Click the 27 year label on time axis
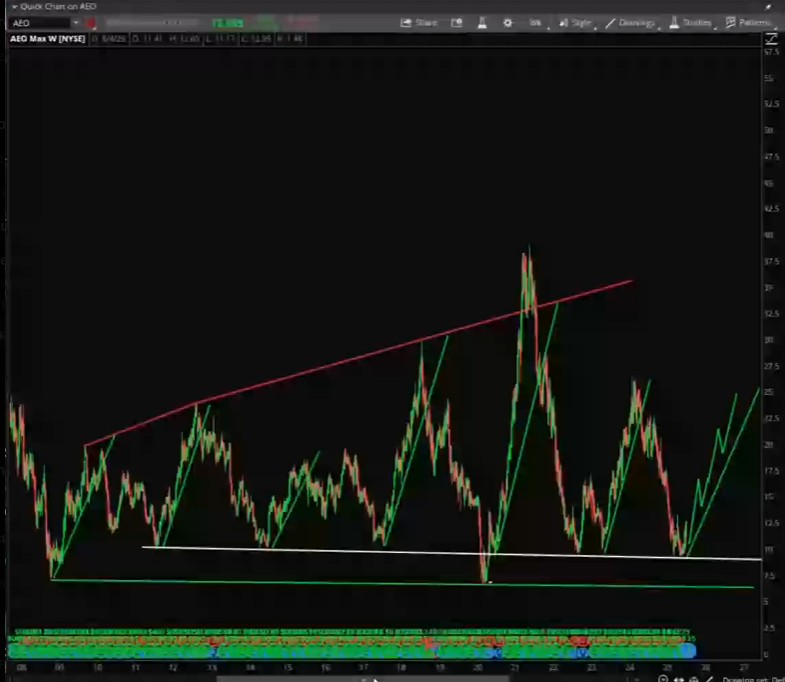This screenshot has height=682, width=785. [744, 667]
